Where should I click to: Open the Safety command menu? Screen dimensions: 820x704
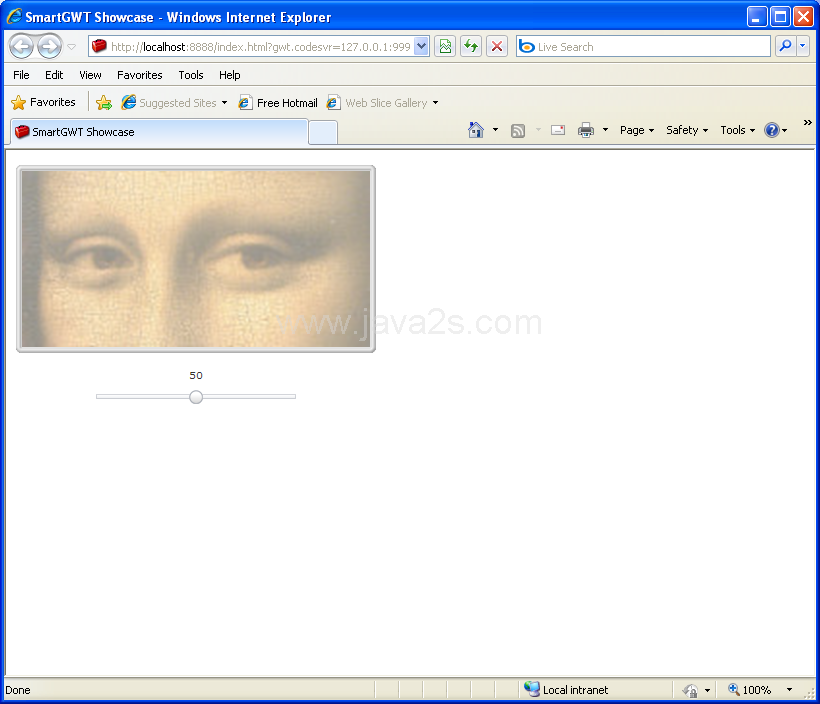687,130
